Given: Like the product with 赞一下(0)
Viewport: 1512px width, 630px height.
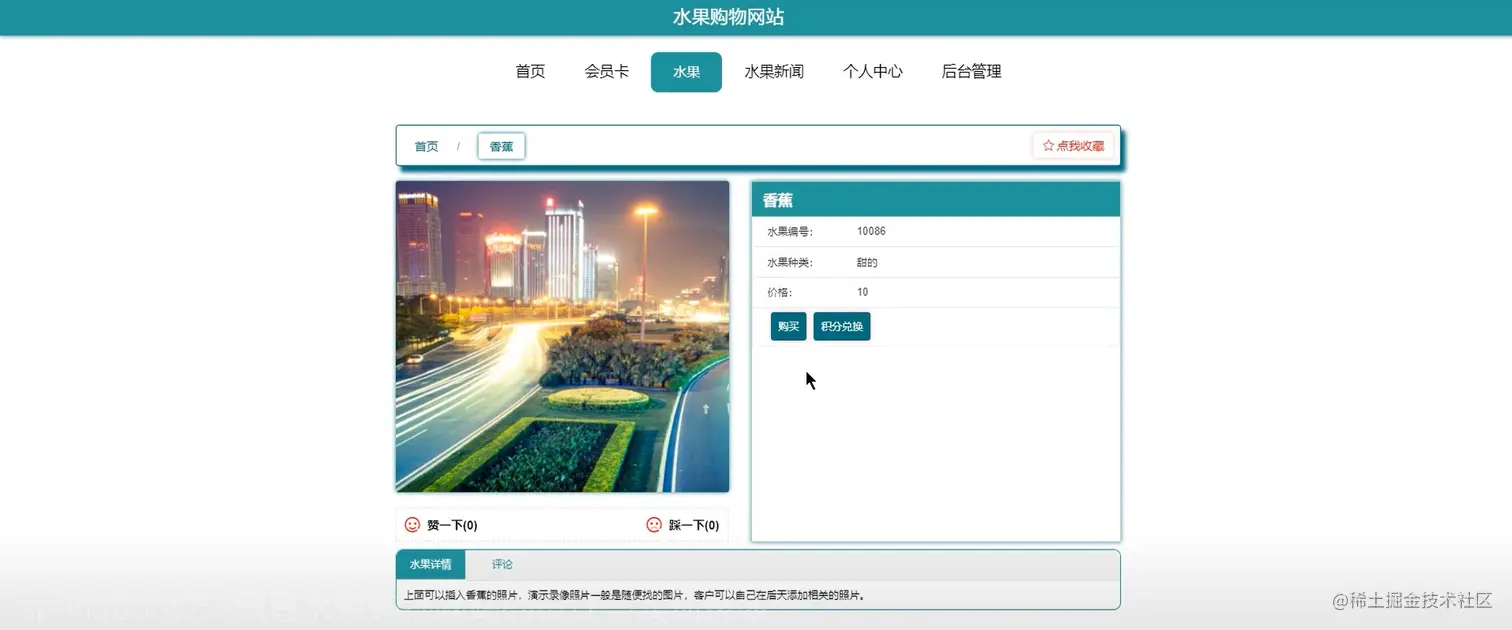Looking at the screenshot, I should coord(441,525).
